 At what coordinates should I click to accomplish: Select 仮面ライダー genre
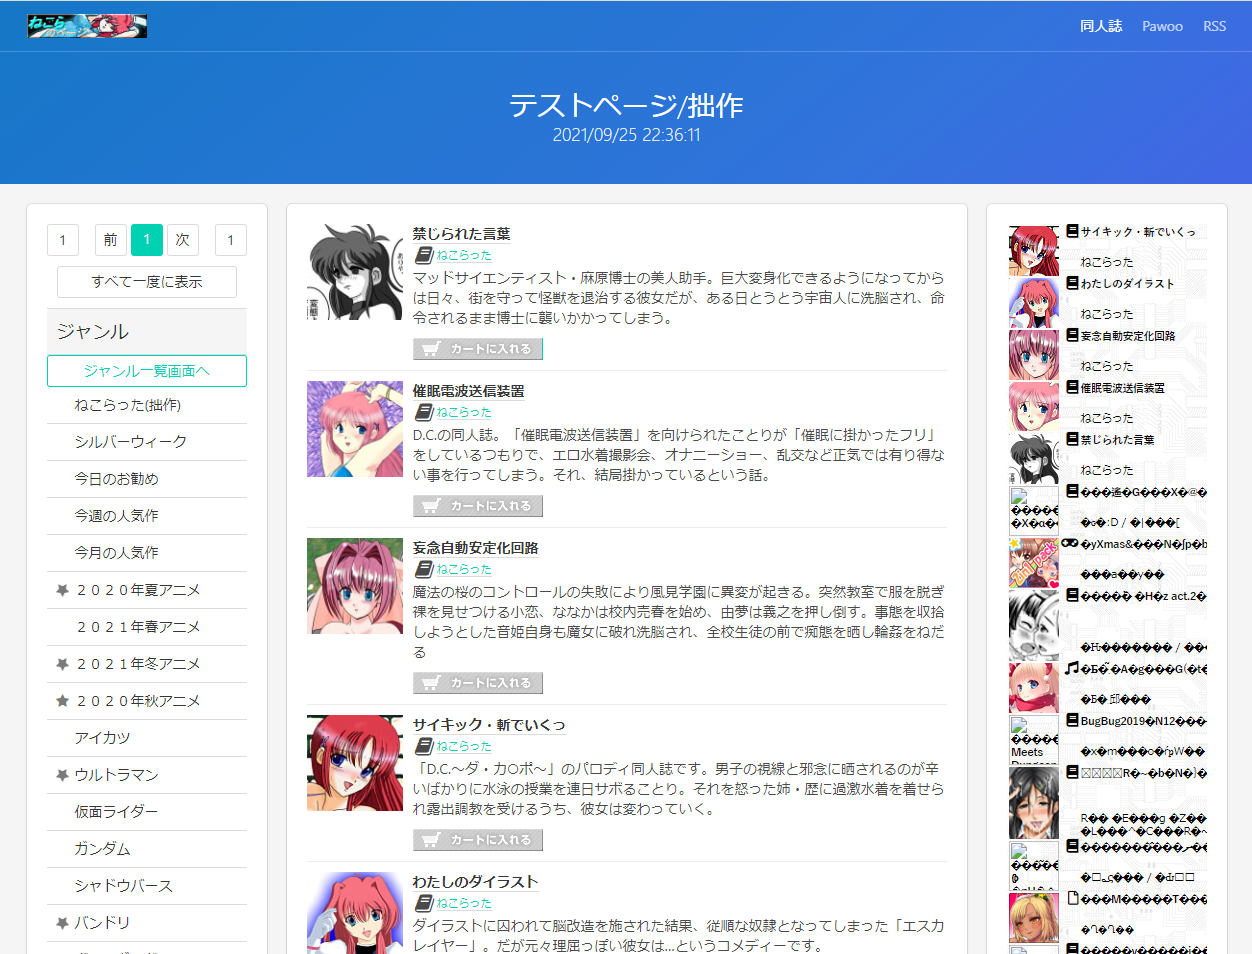pyautogui.click(x=116, y=812)
